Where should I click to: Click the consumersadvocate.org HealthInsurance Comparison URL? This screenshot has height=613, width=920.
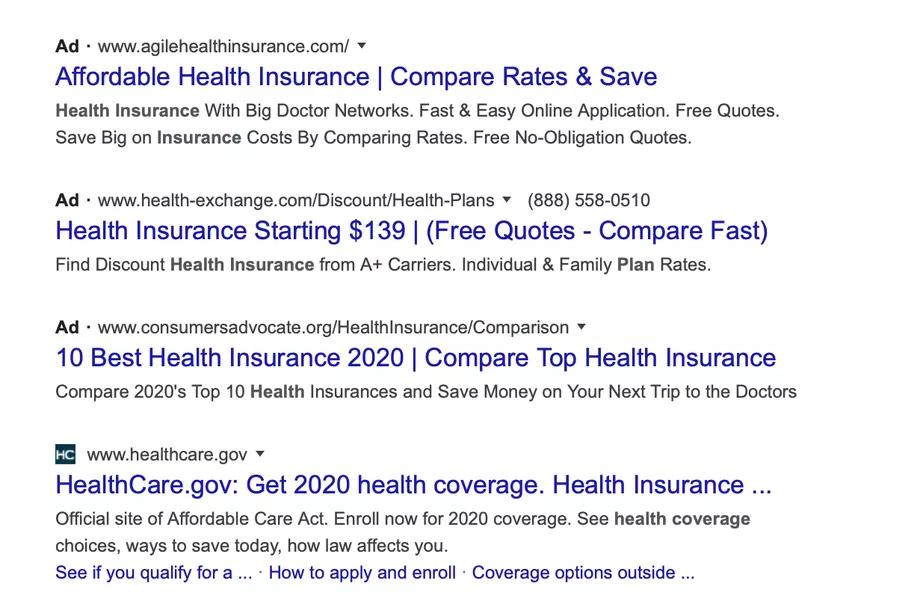[x=333, y=327]
